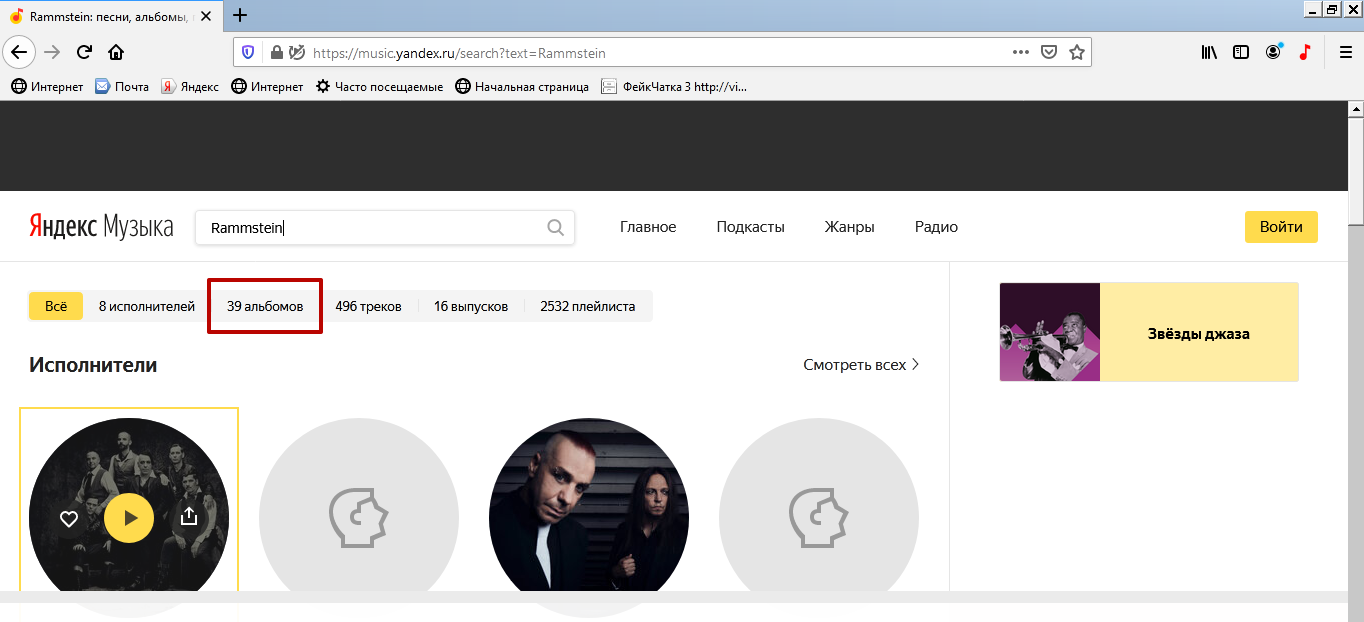Play the first Rammstein artist
The width and height of the screenshot is (1364, 622).
[129, 518]
